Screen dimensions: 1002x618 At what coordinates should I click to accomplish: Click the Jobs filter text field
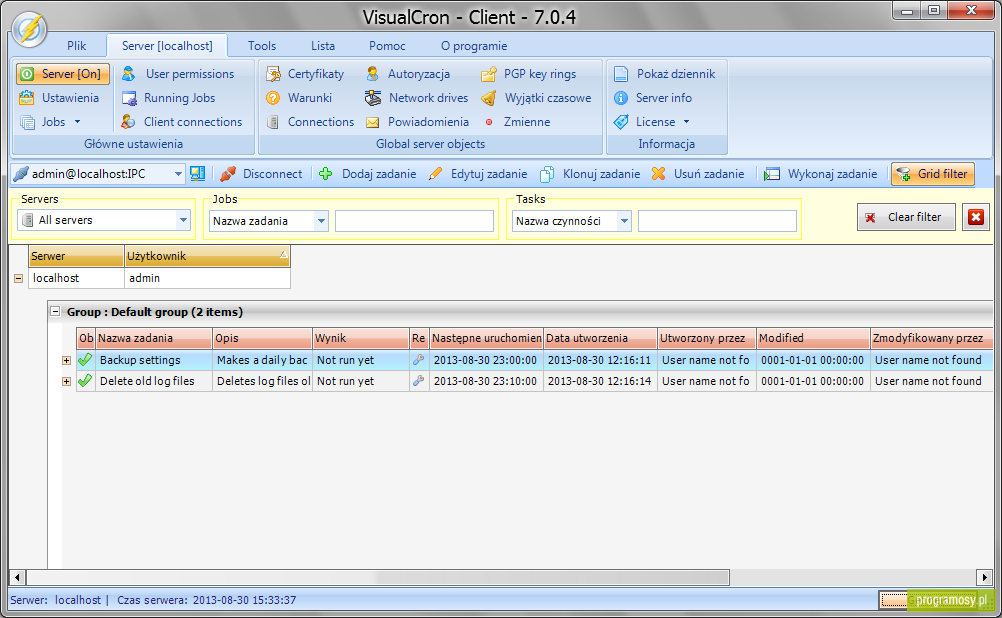coord(414,221)
